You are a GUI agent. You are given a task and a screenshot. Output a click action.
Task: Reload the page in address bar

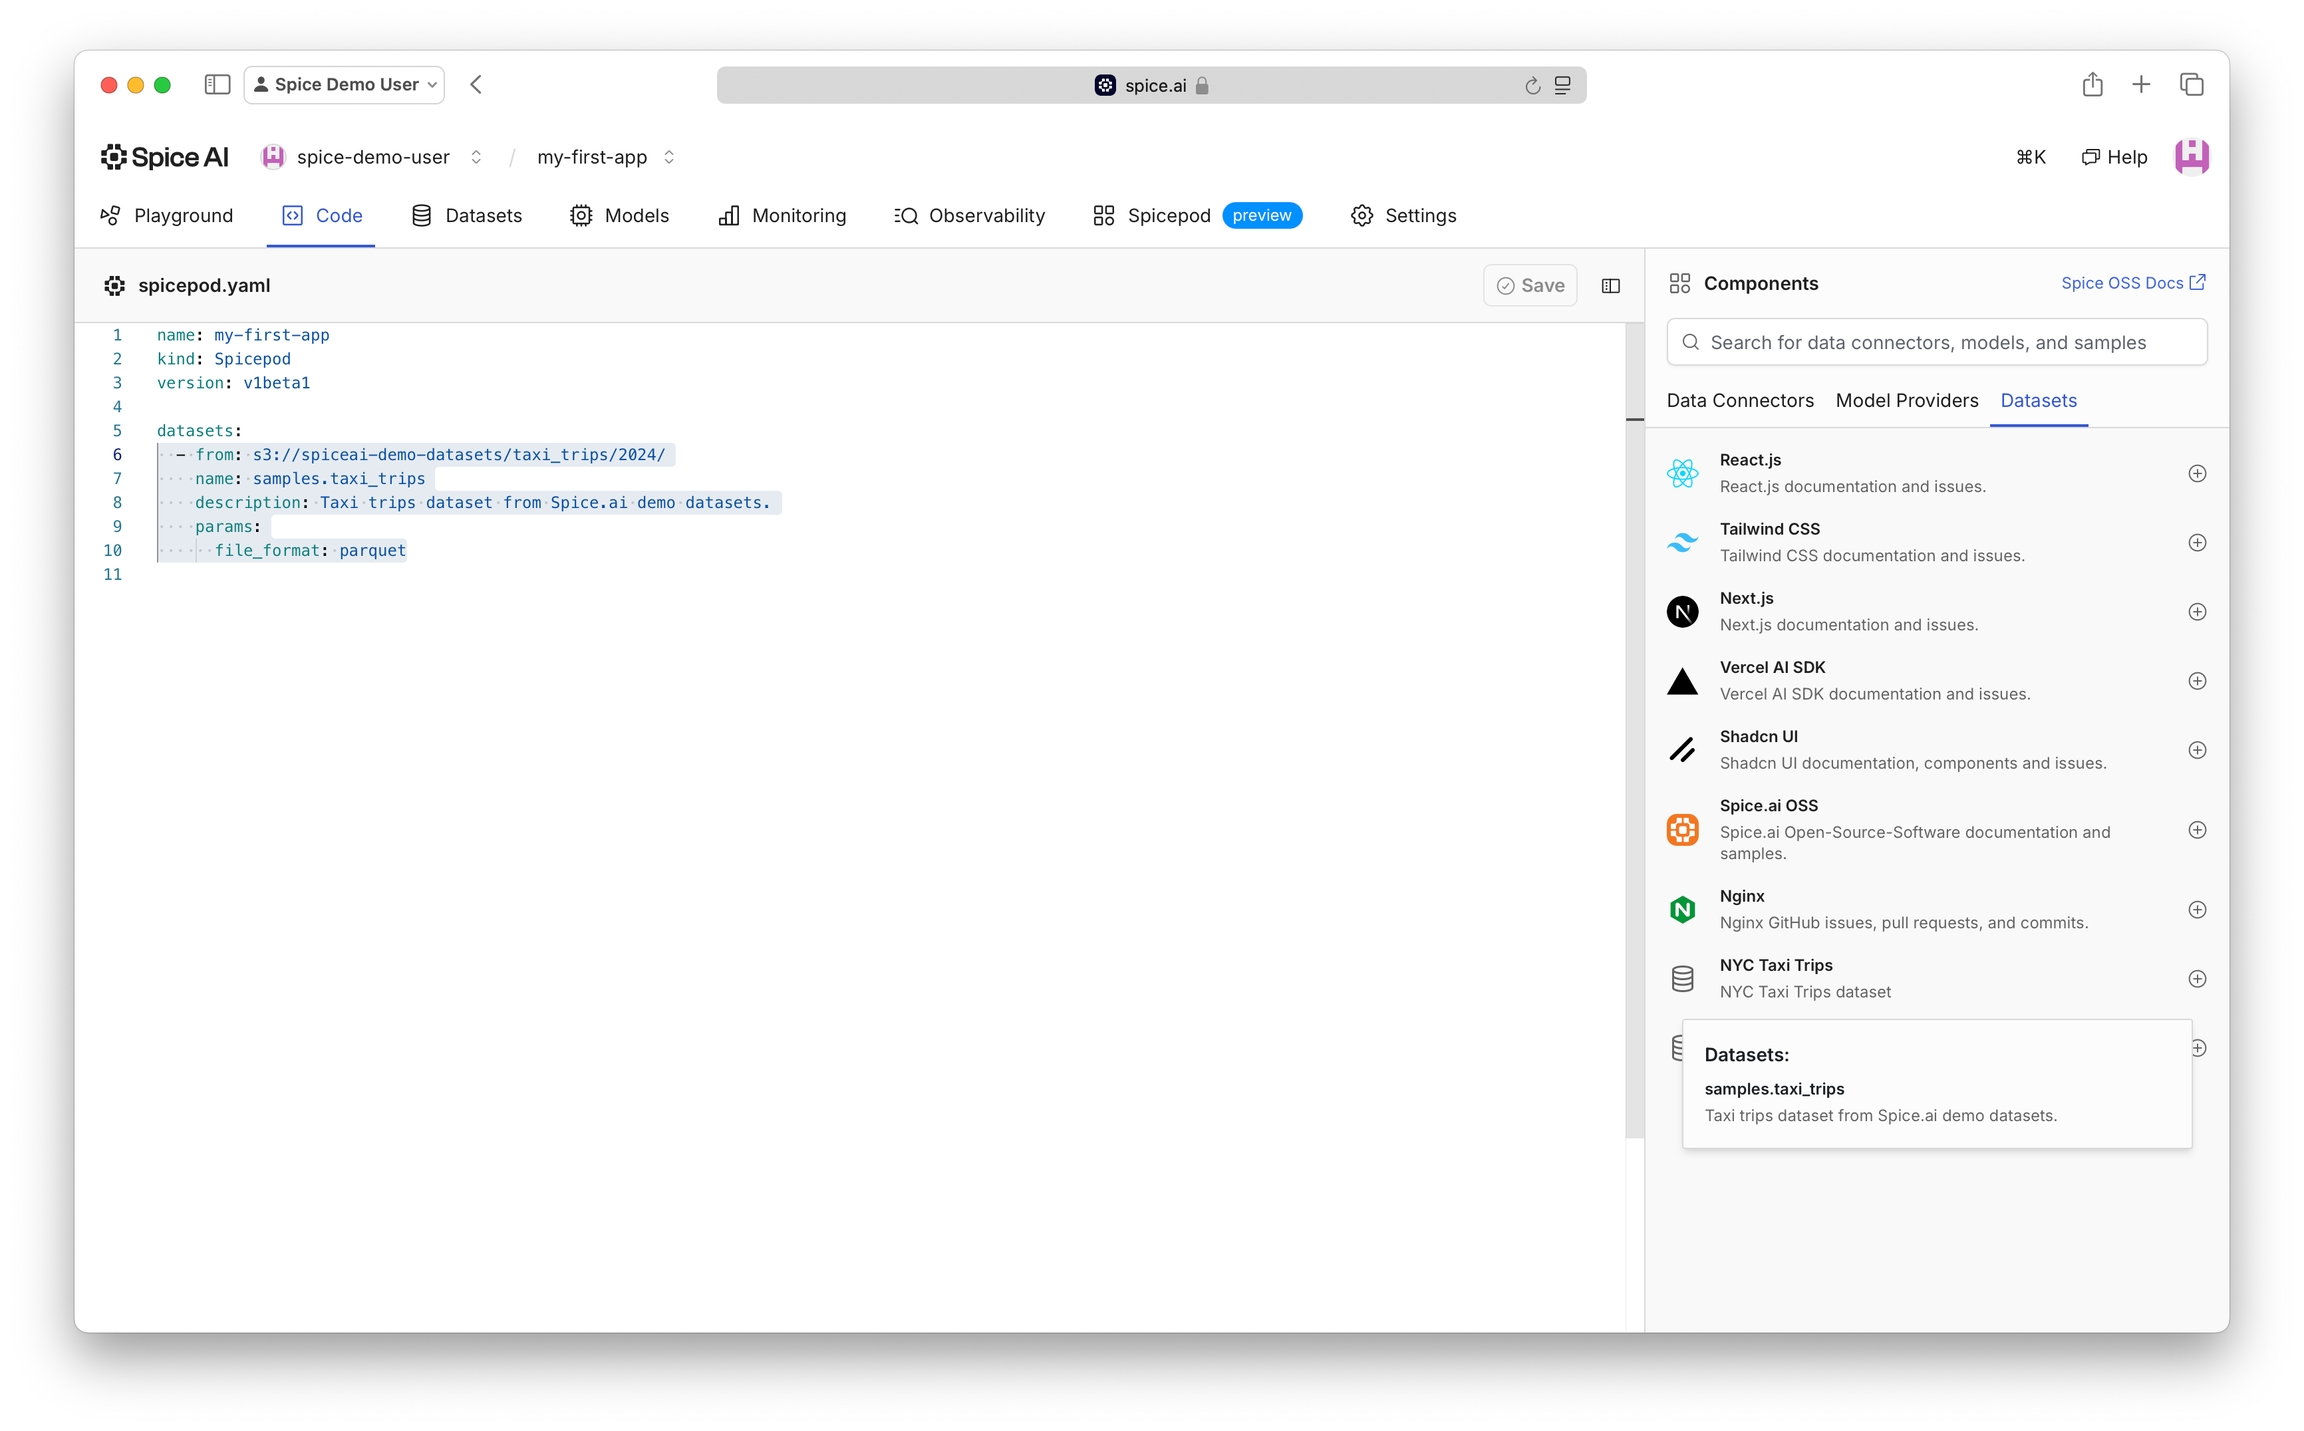pos(1532,86)
